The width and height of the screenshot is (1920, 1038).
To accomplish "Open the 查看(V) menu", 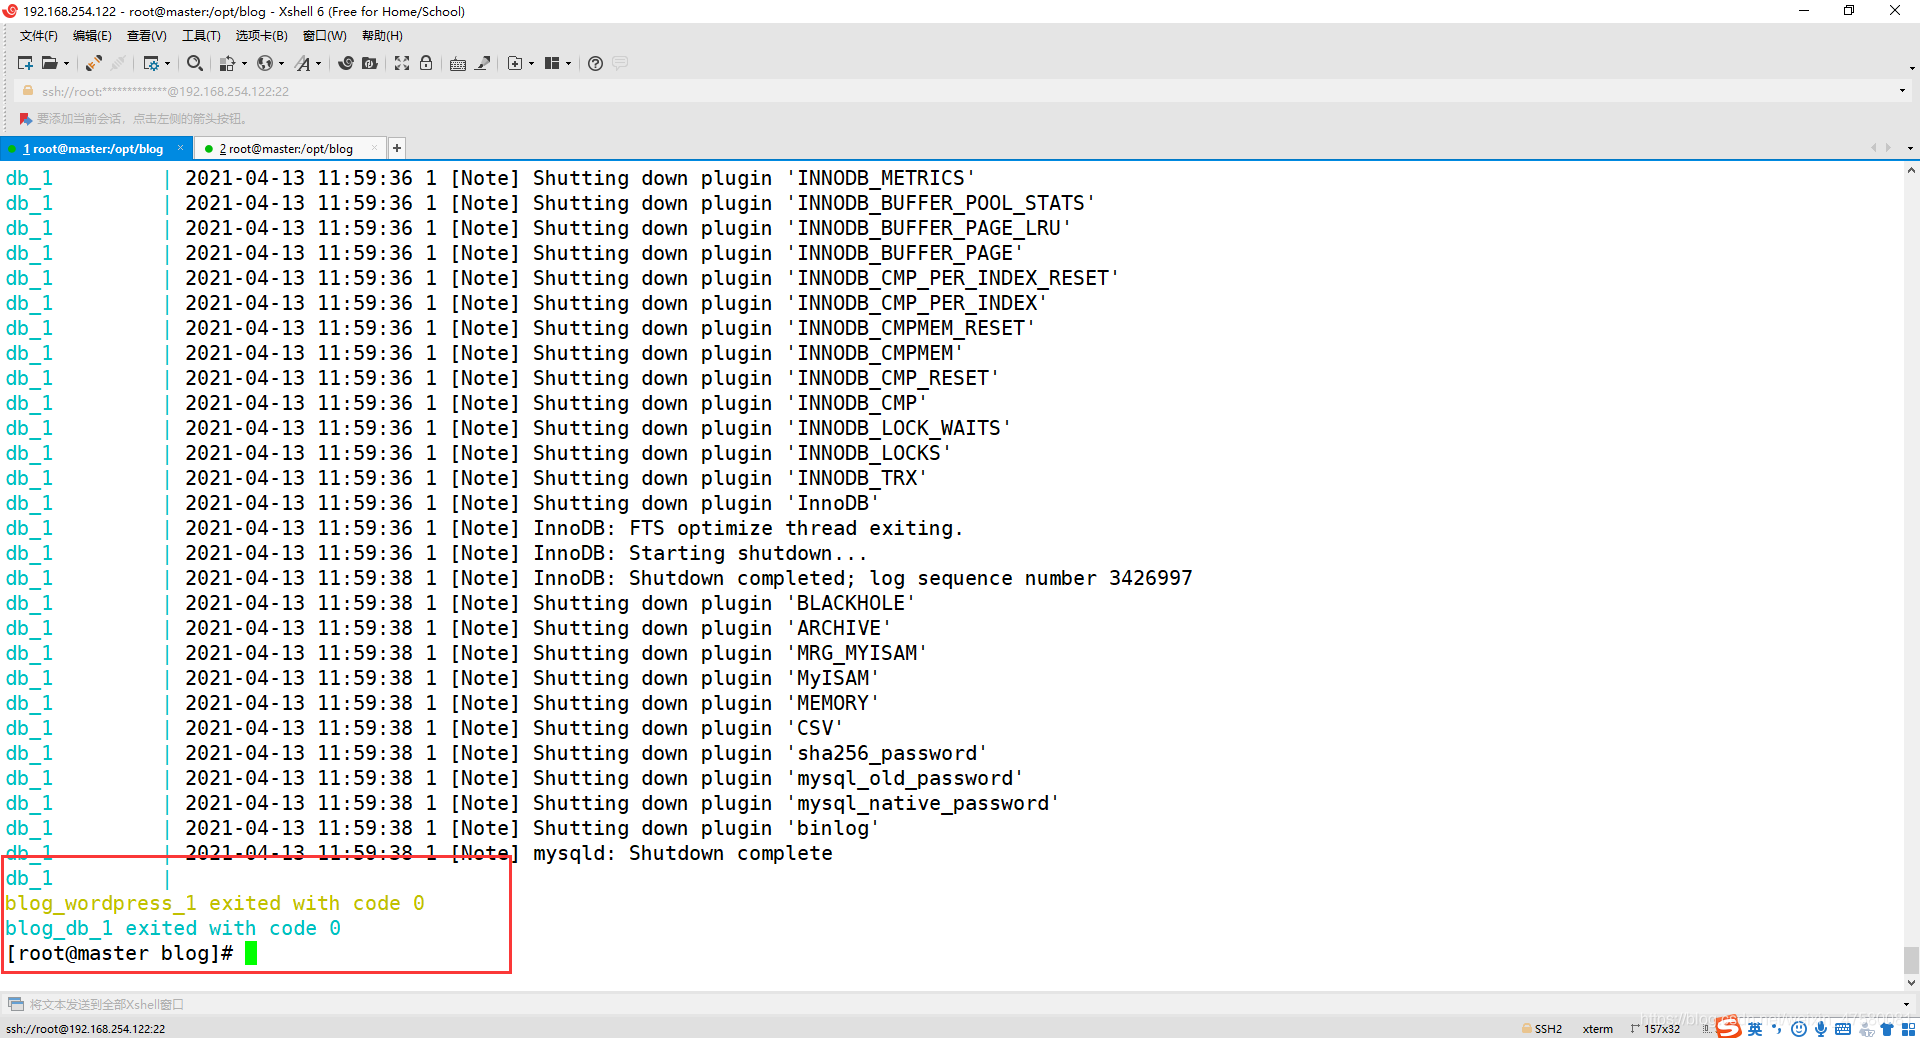I will pyautogui.click(x=146, y=36).
